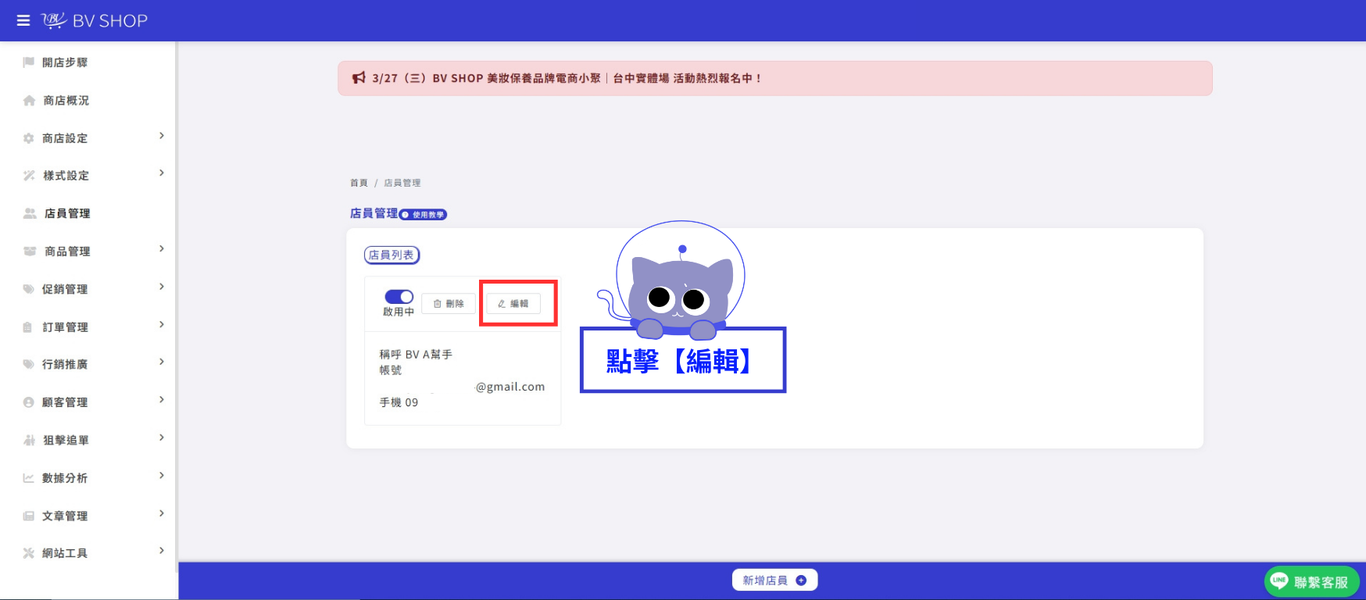Image resolution: width=1366 pixels, height=600 pixels.
Task: Expand the 訂單管理 chevron
Action: [161, 325]
